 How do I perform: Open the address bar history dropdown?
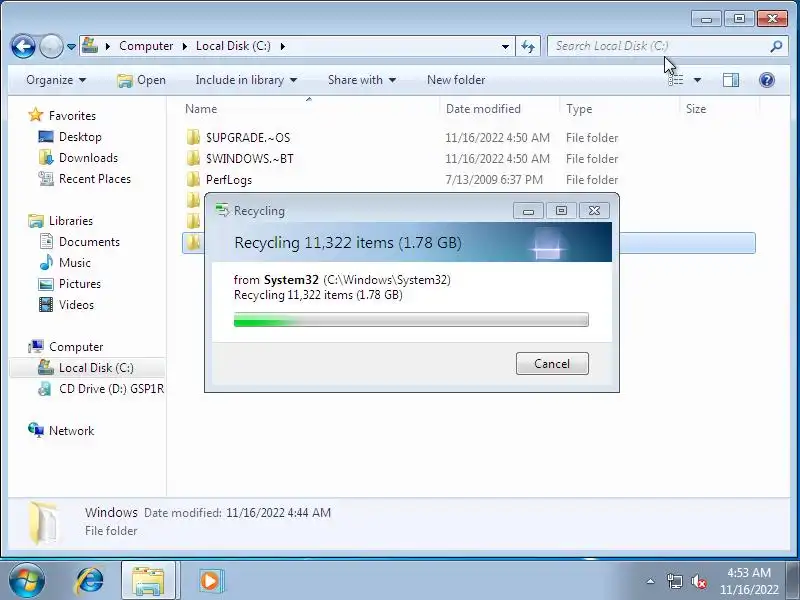click(505, 46)
